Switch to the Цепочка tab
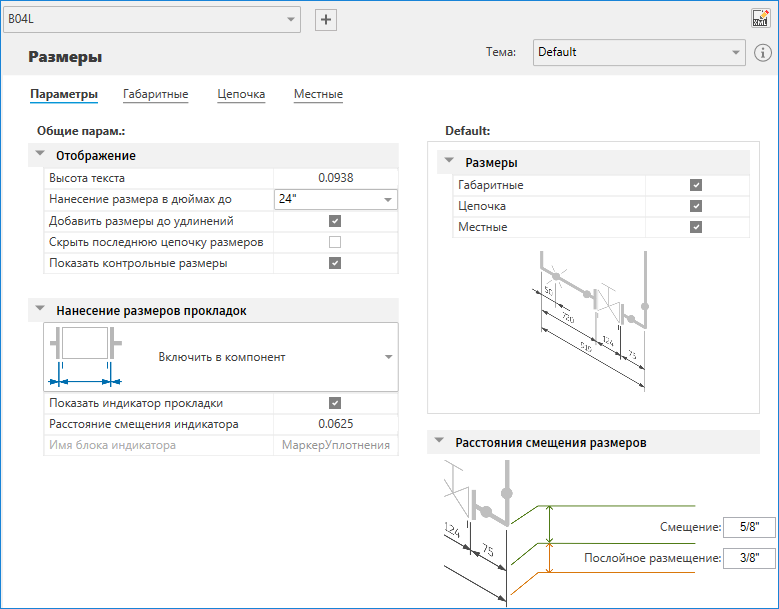The image size is (779, 609). 241,94
